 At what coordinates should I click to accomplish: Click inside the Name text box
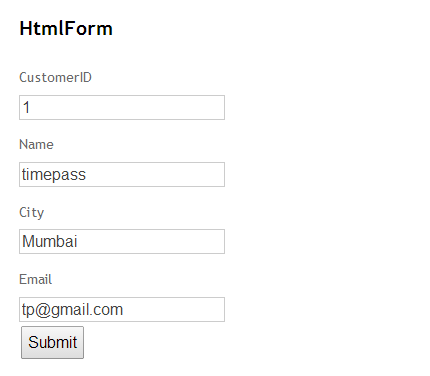tap(122, 174)
